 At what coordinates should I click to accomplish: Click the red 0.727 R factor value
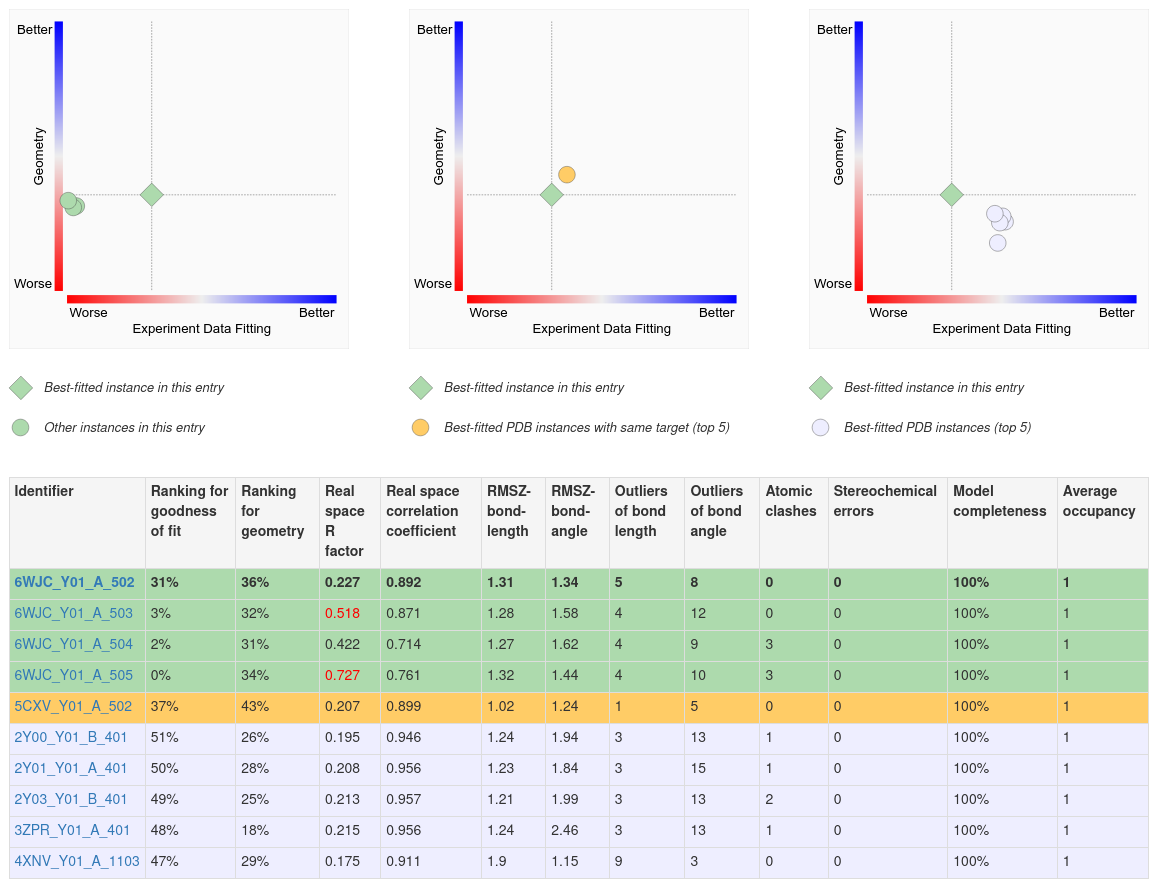click(x=340, y=675)
